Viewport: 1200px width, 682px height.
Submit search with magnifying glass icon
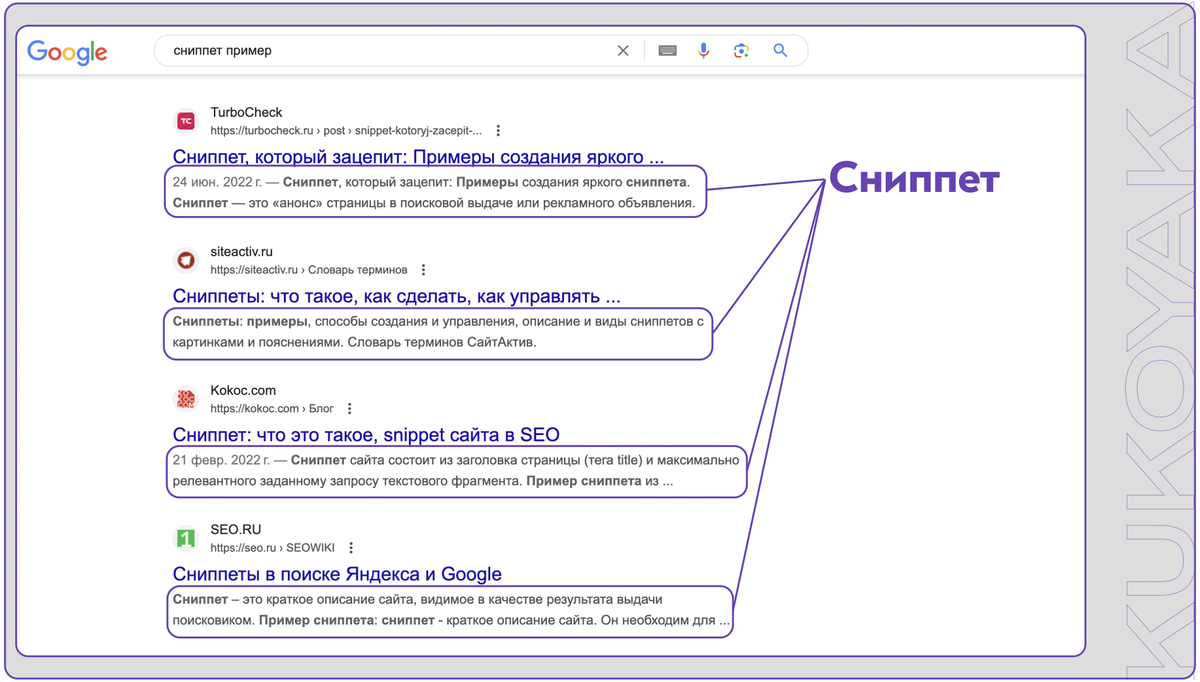[x=780, y=51]
